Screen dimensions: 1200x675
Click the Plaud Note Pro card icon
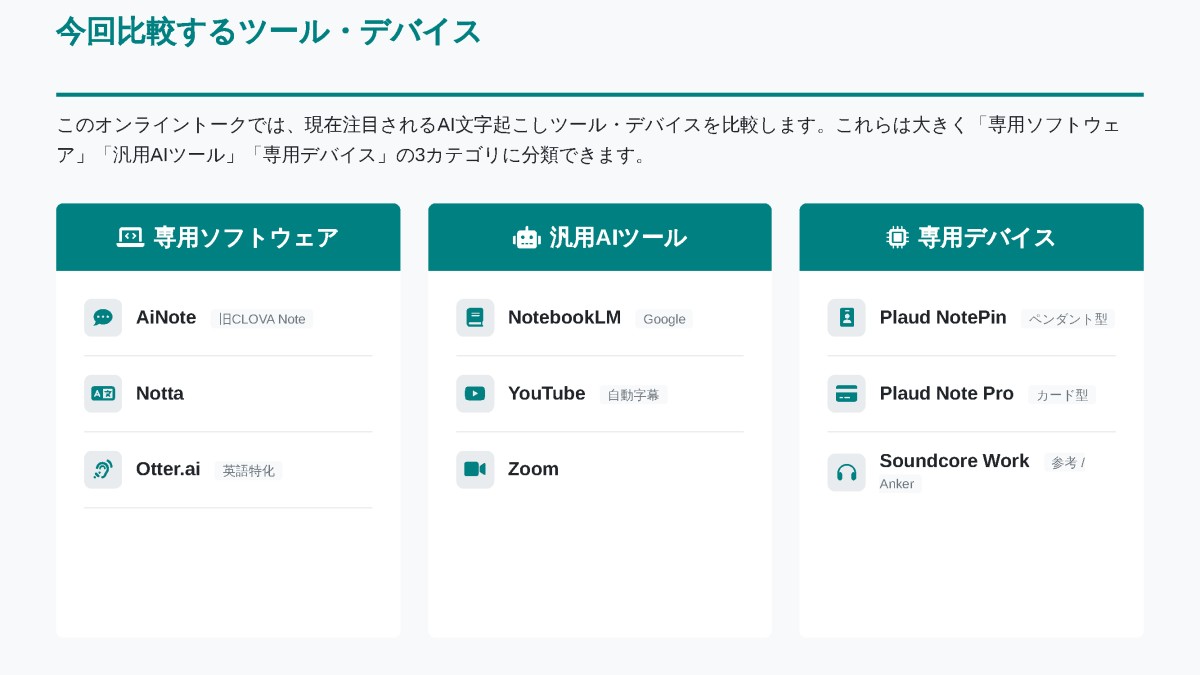[x=846, y=394]
